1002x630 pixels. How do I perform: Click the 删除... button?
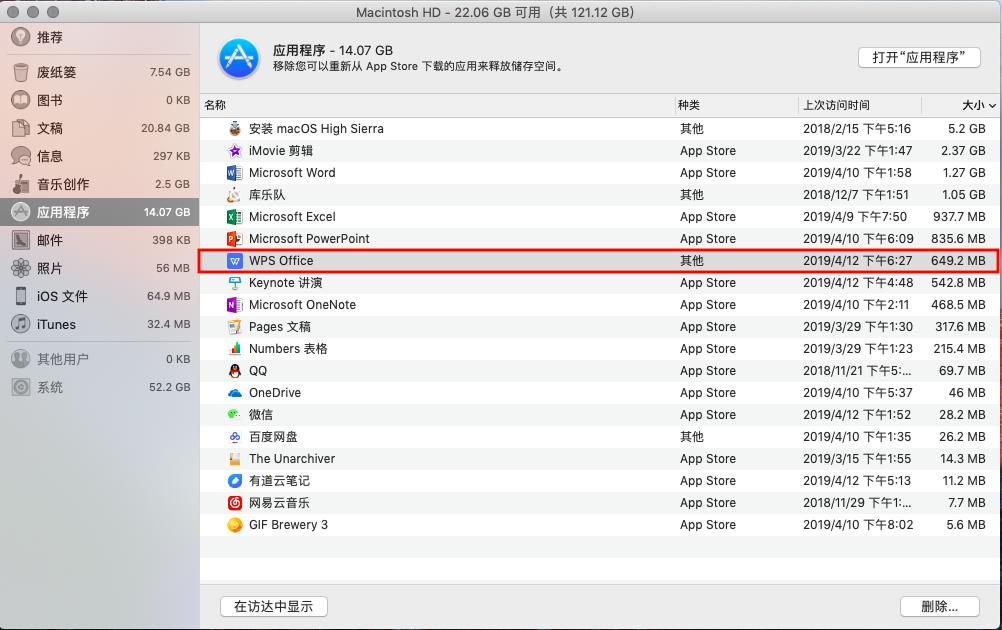[939, 606]
